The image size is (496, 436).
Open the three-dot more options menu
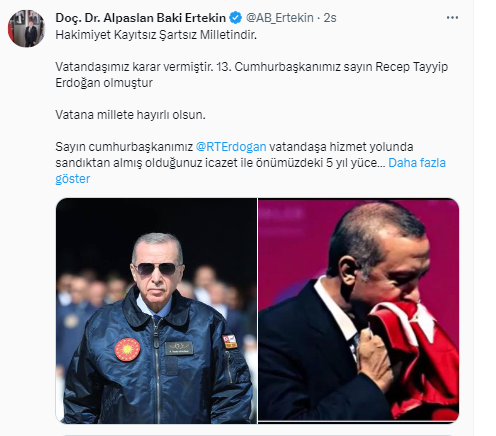(452, 18)
